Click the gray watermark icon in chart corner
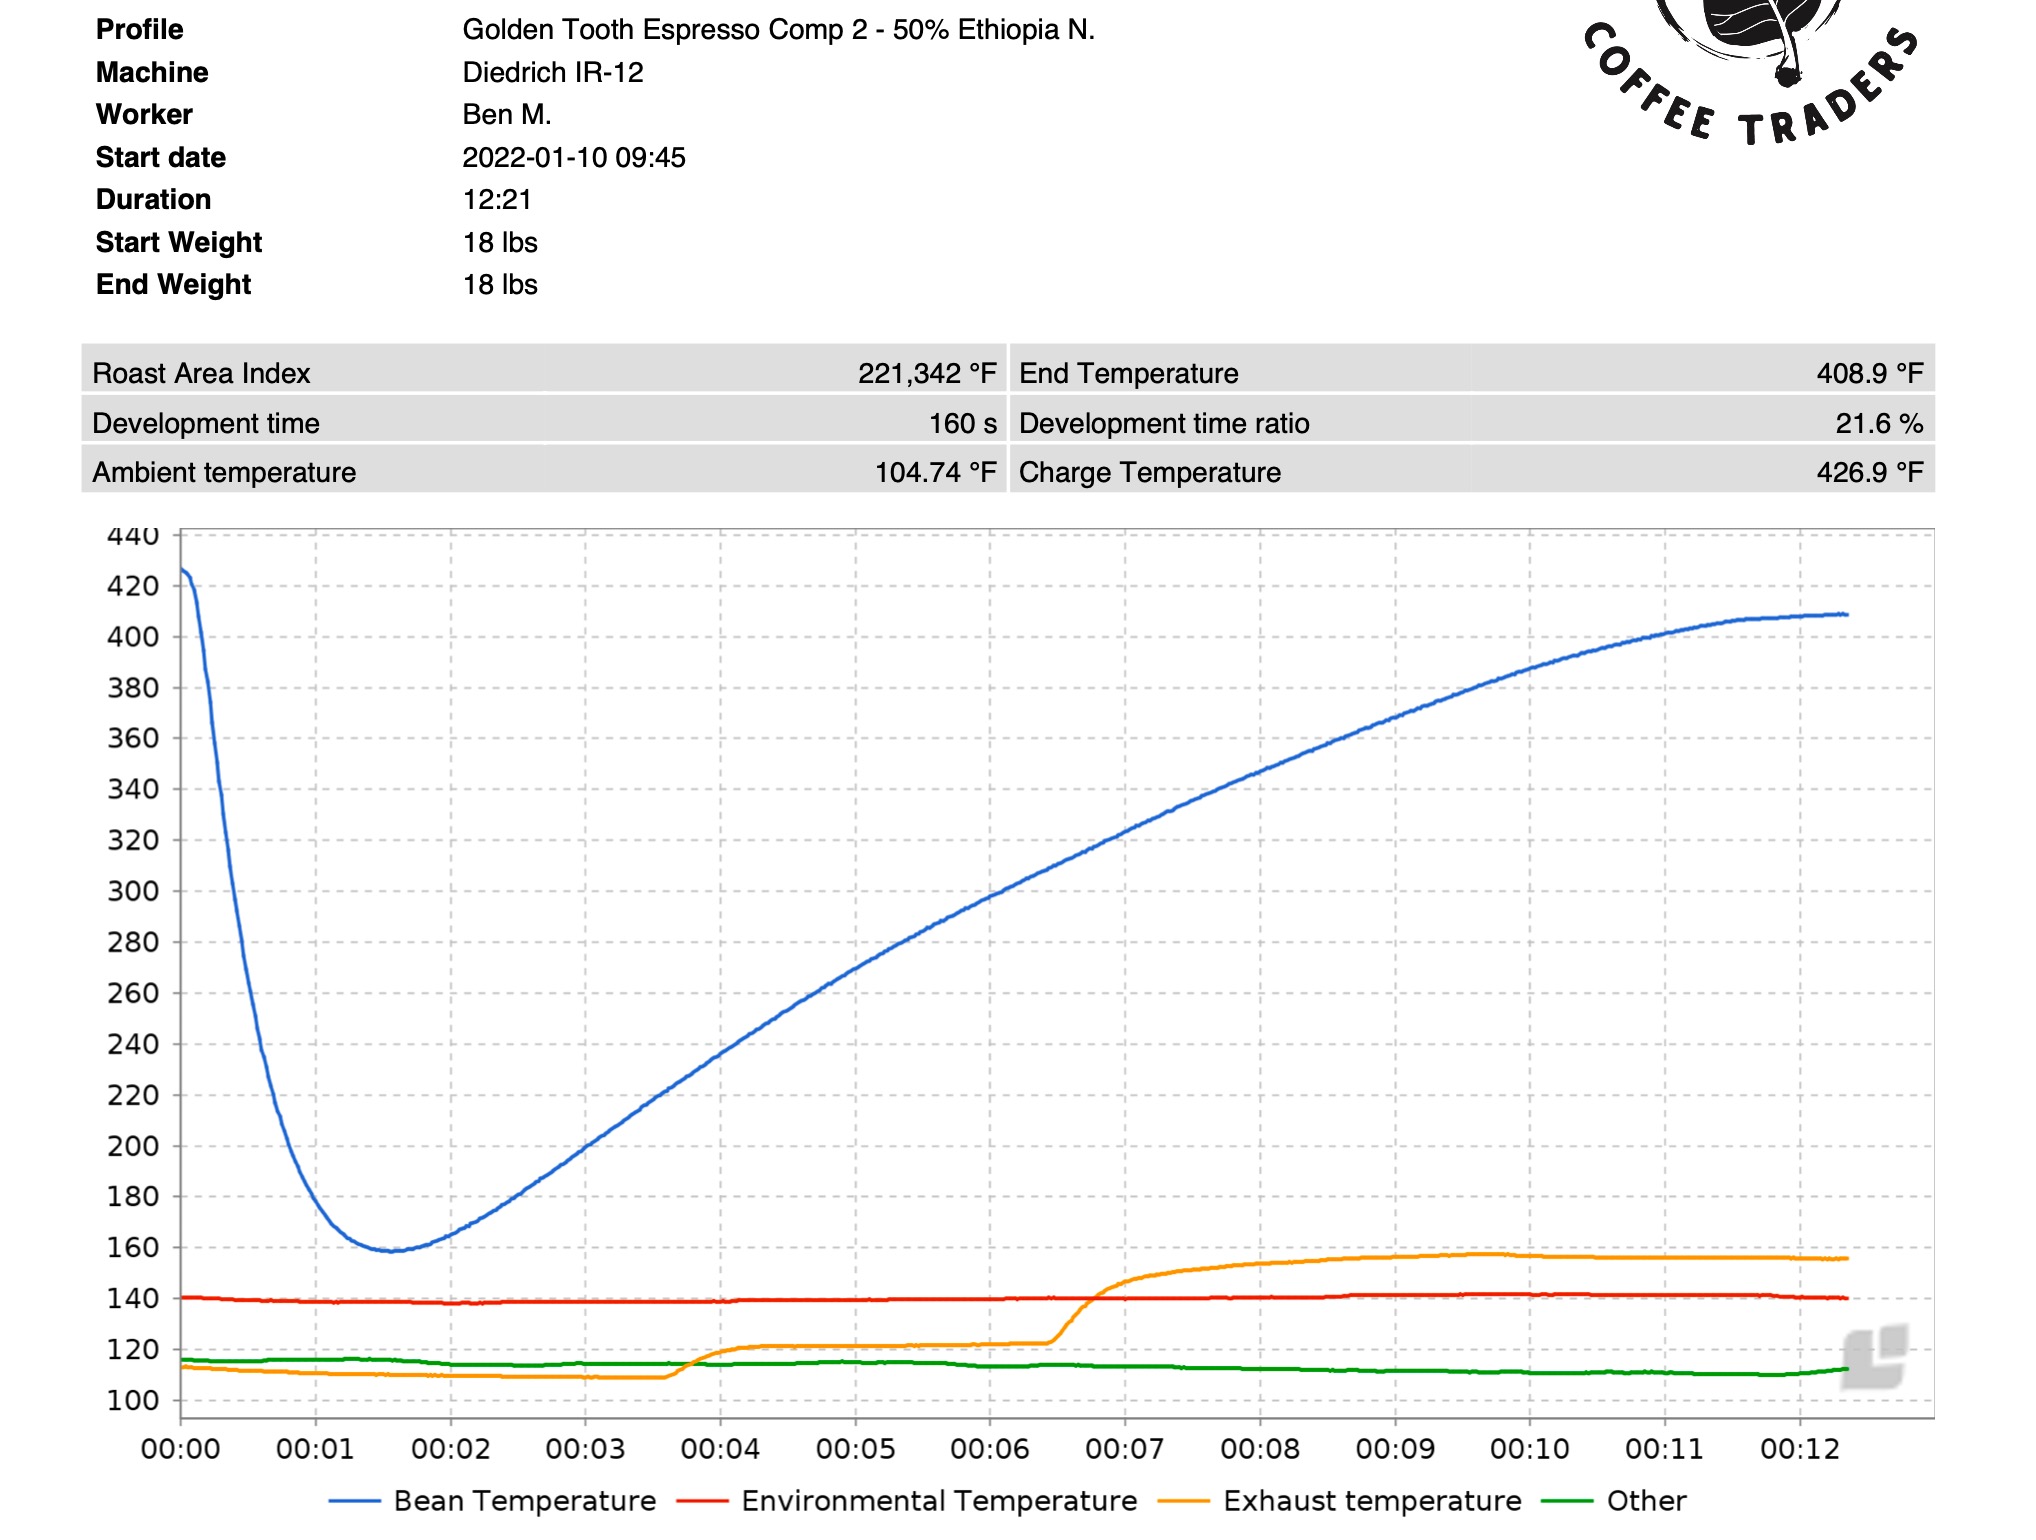This screenshot has width=2036, height=1540. coord(1874,1357)
